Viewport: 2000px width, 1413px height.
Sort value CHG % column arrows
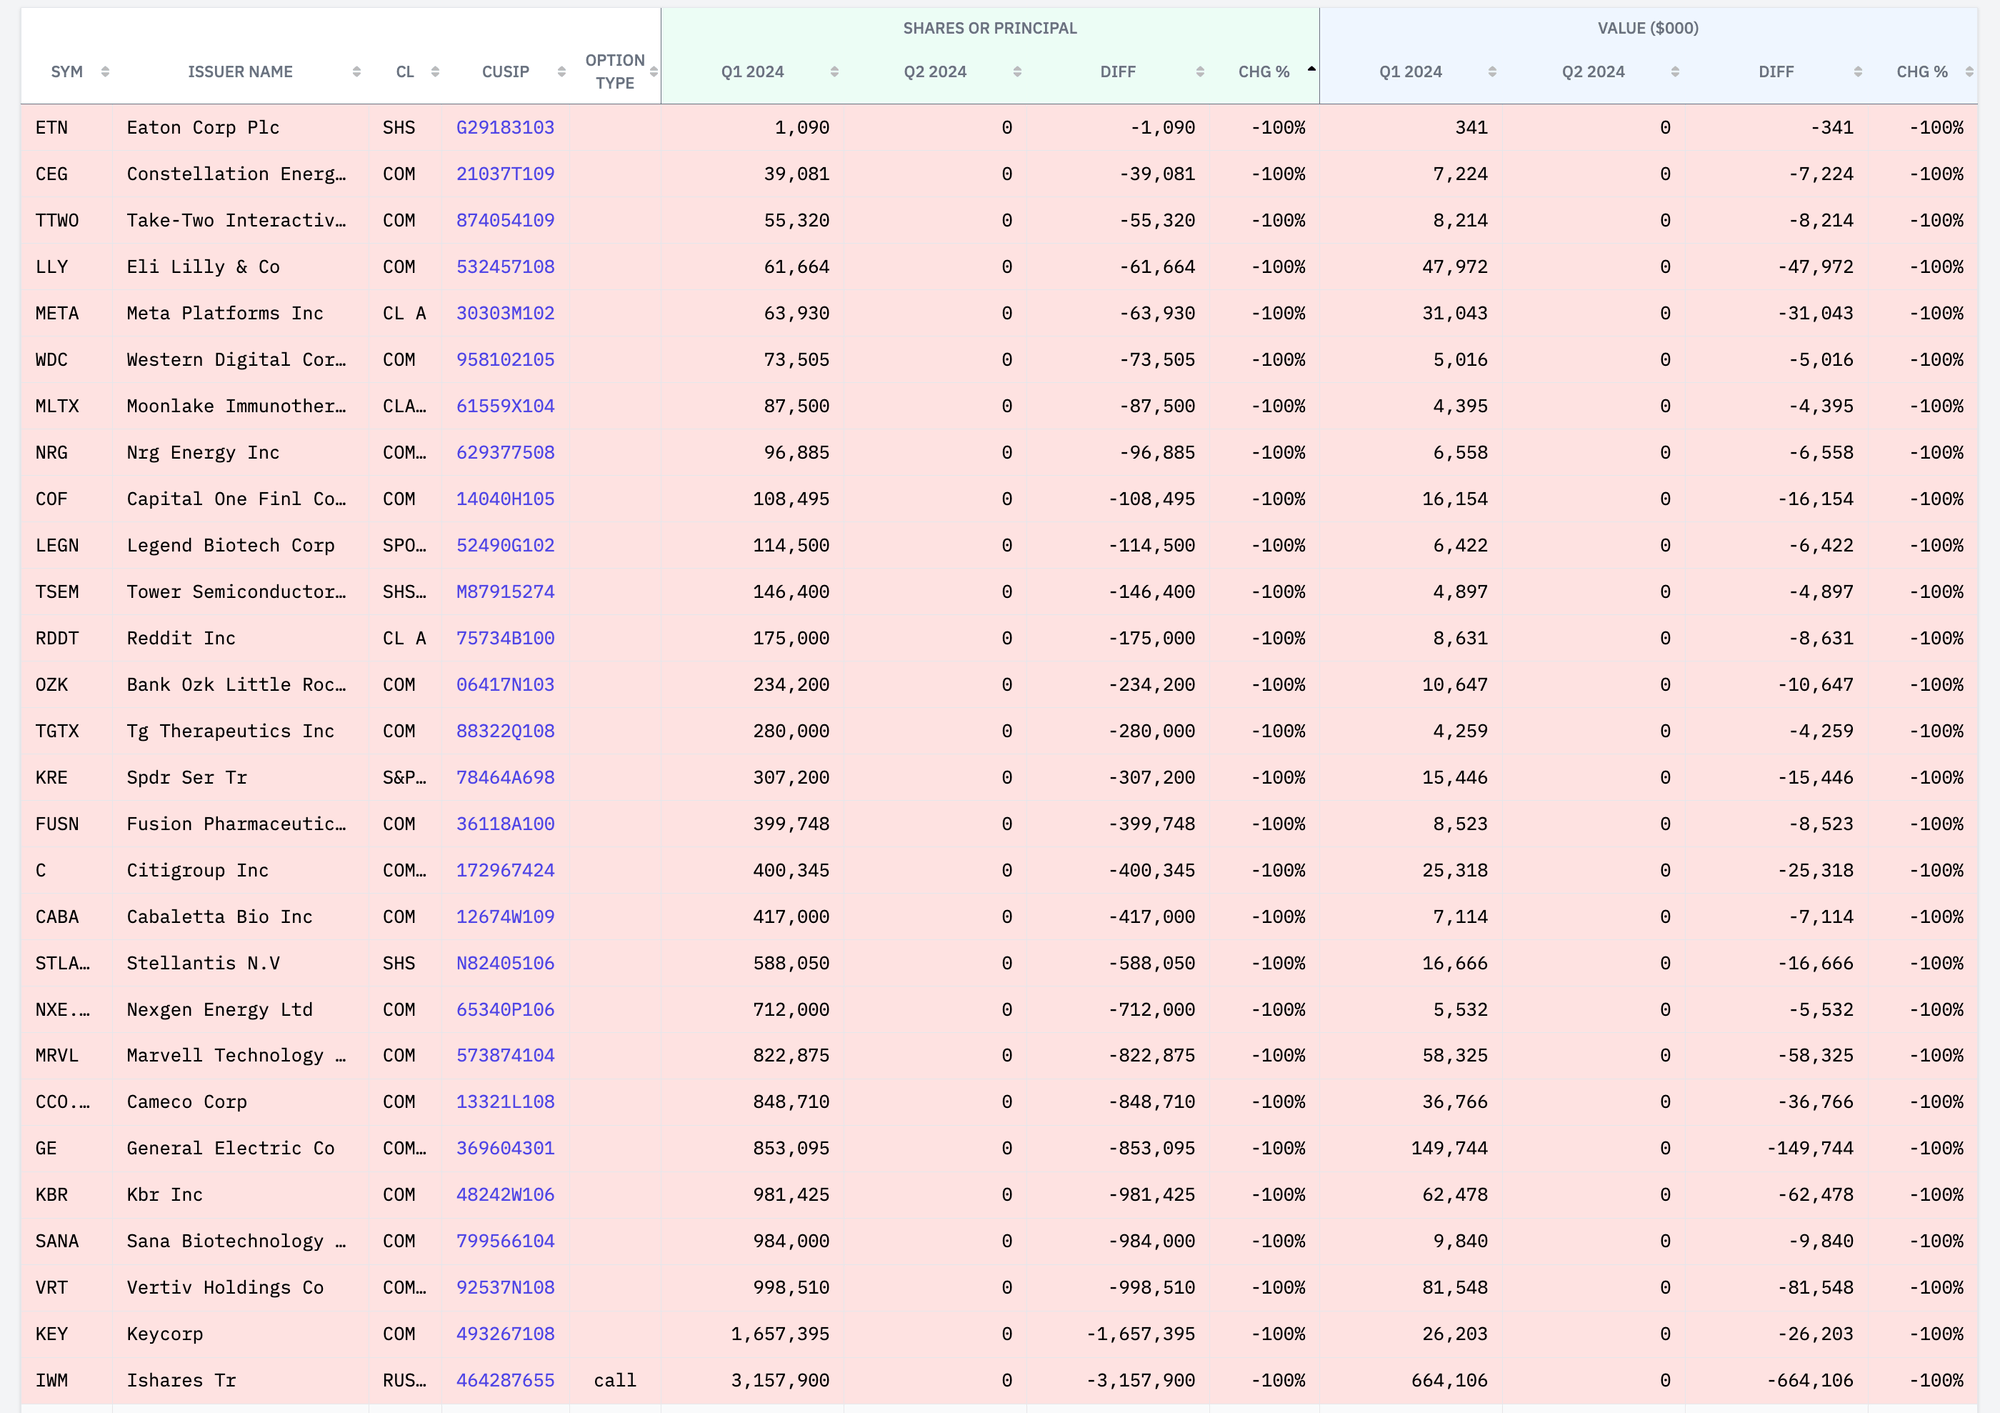[x=1969, y=72]
